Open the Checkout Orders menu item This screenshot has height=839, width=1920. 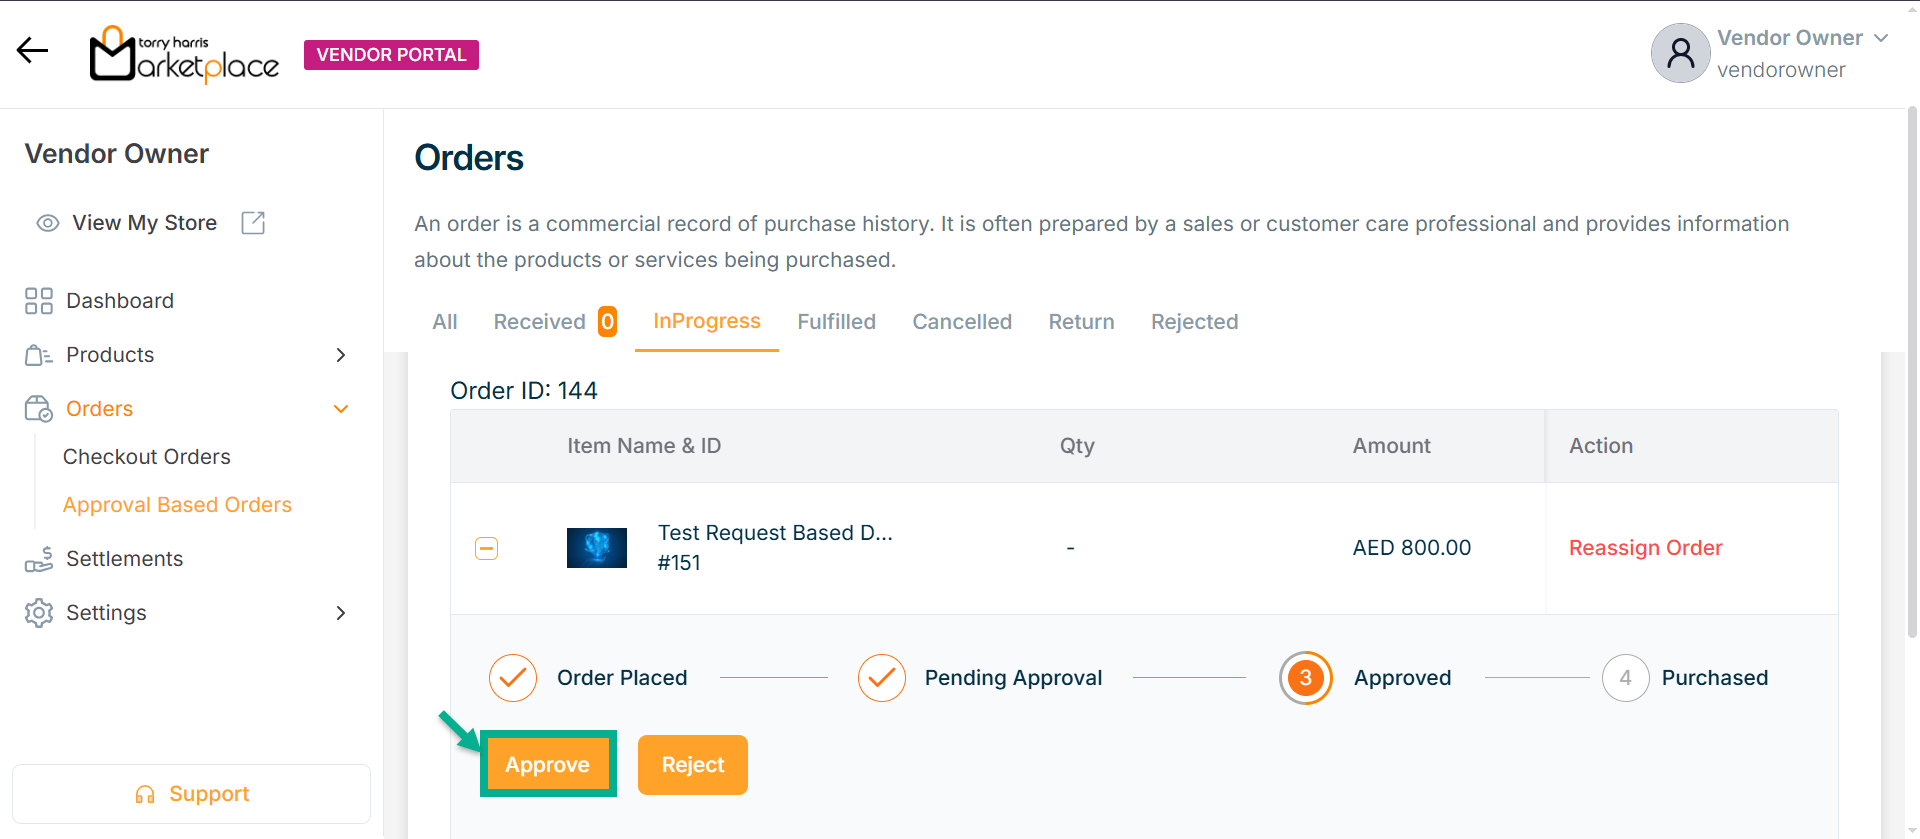(x=147, y=457)
